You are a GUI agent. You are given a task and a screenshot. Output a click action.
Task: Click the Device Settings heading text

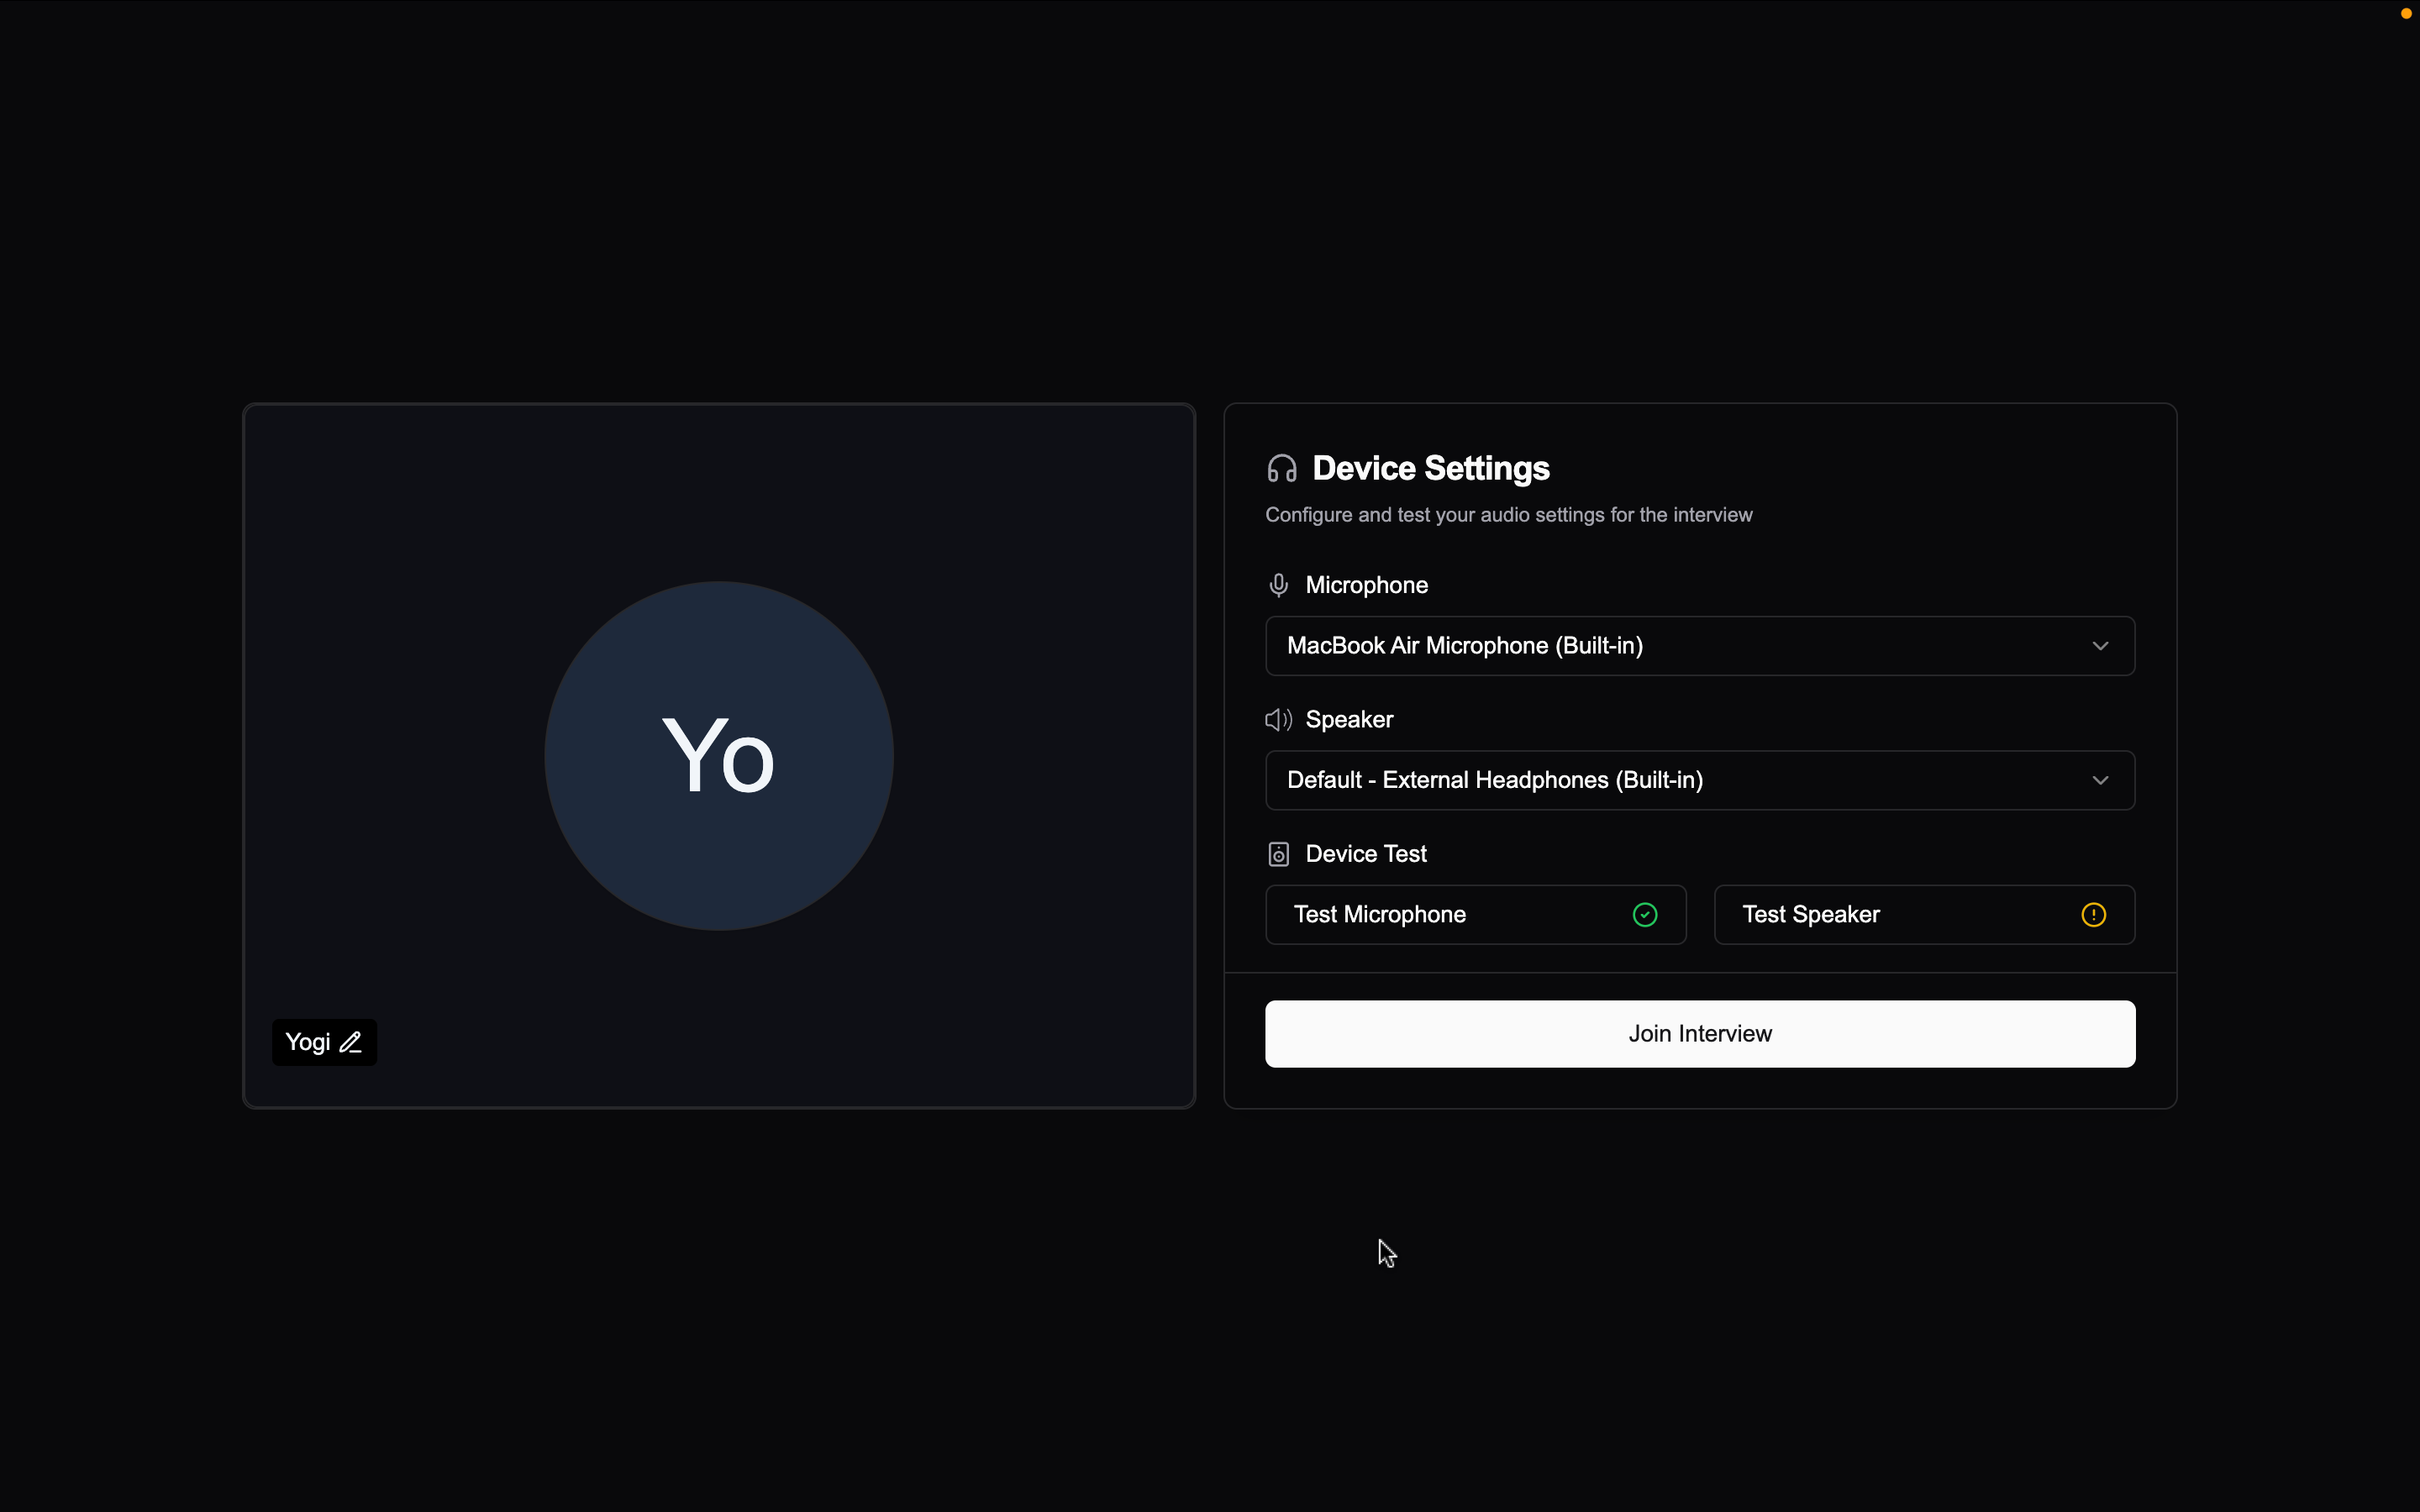(x=1430, y=469)
